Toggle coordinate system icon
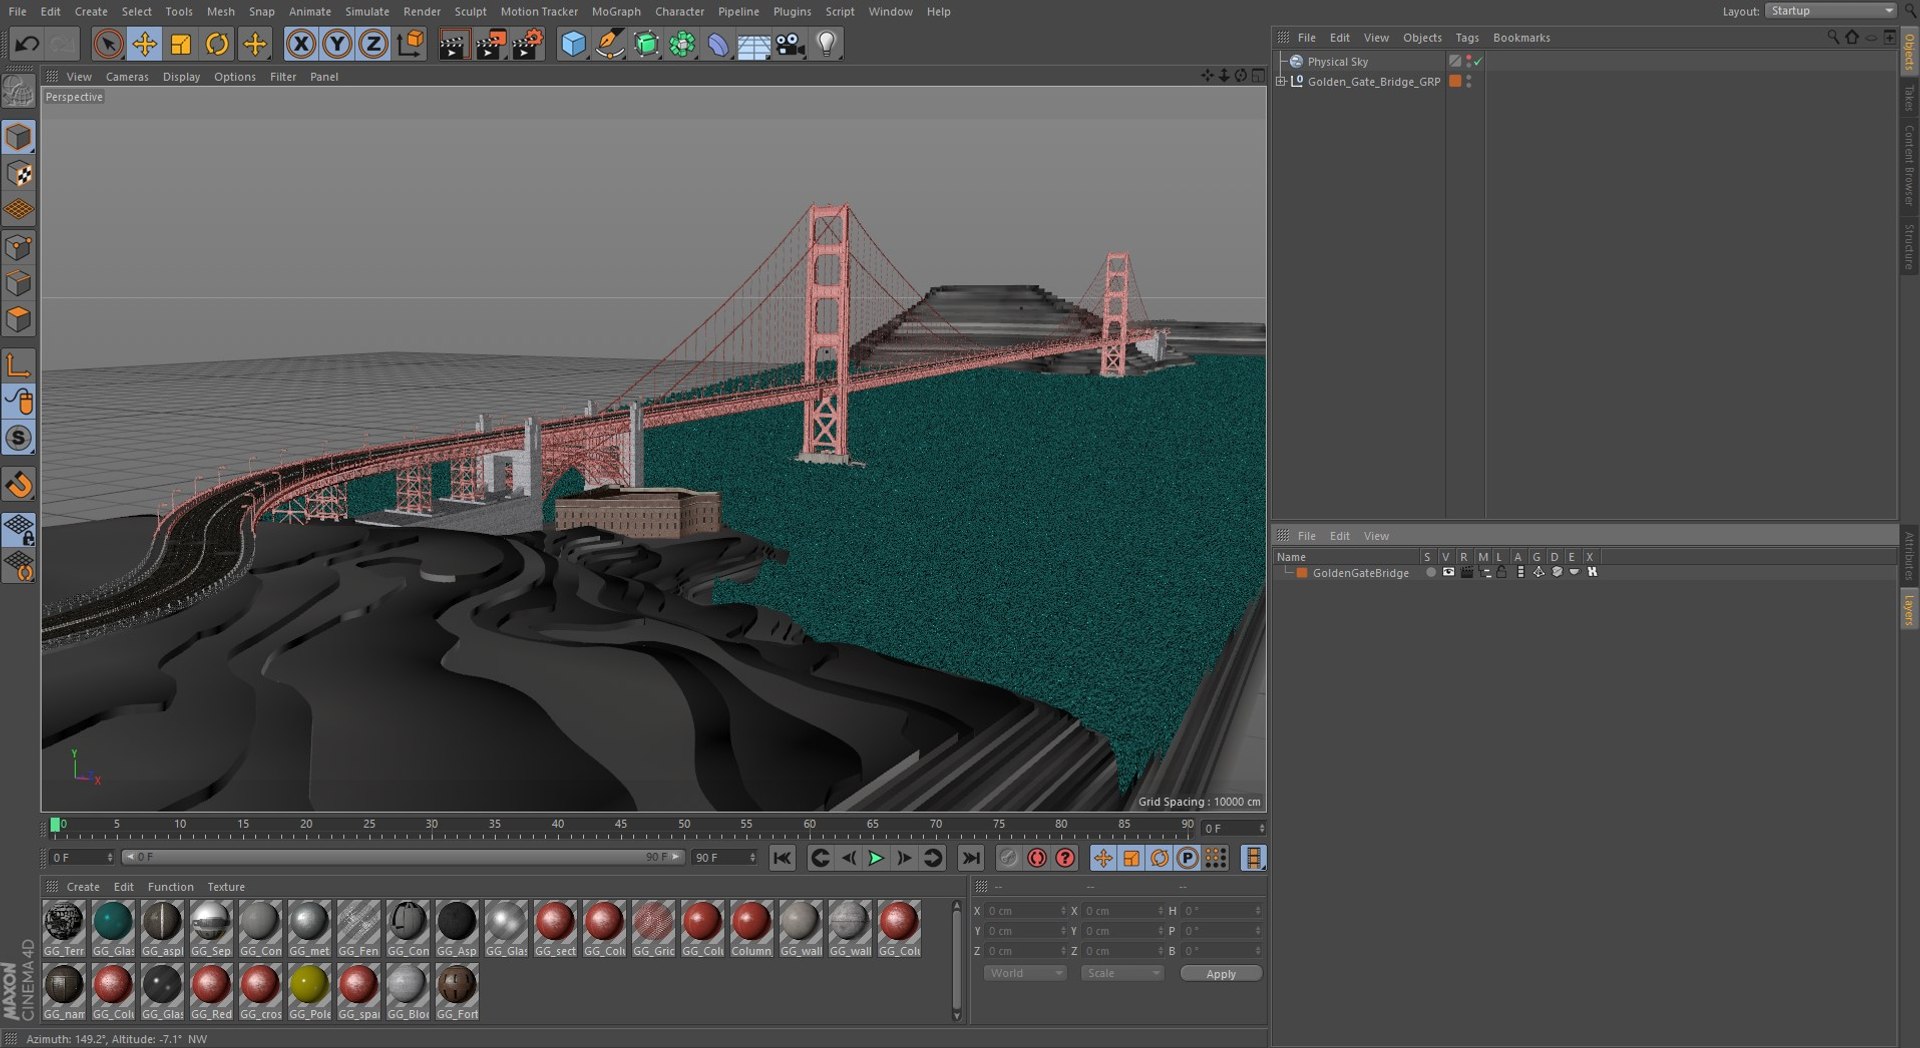 (410, 44)
